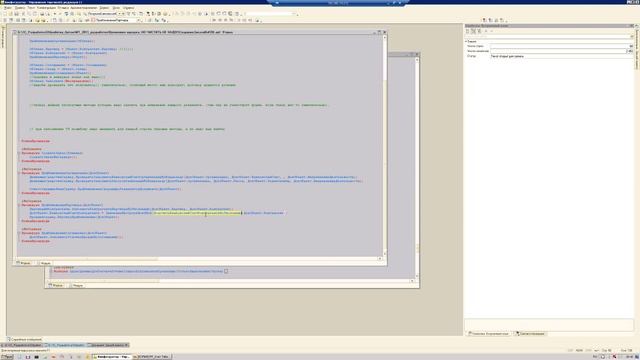Open the Отладка menu

click(63, 8)
